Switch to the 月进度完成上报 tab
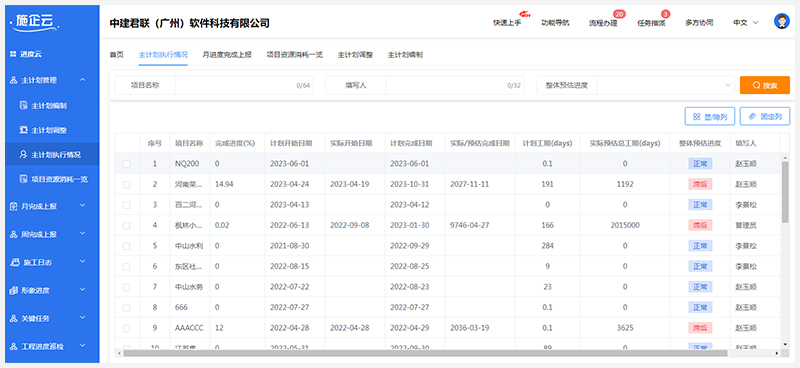 (227, 55)
